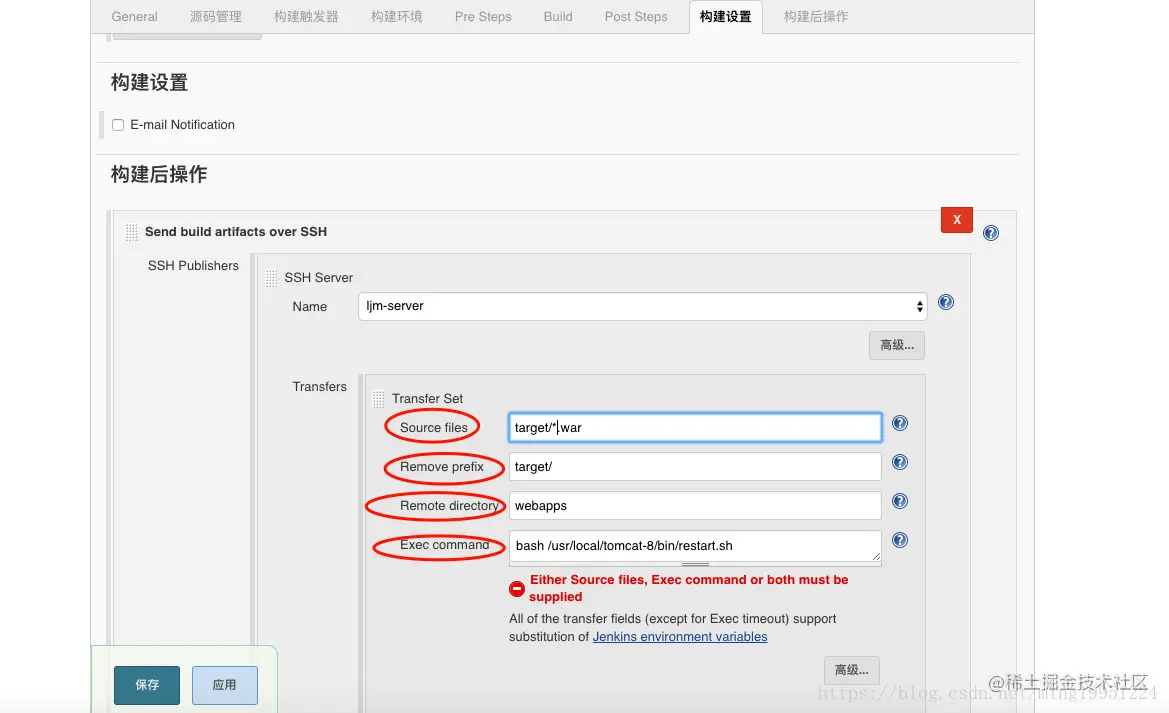
Task: Click the 高级... button under Transfer Set
Action: (851, 670)
